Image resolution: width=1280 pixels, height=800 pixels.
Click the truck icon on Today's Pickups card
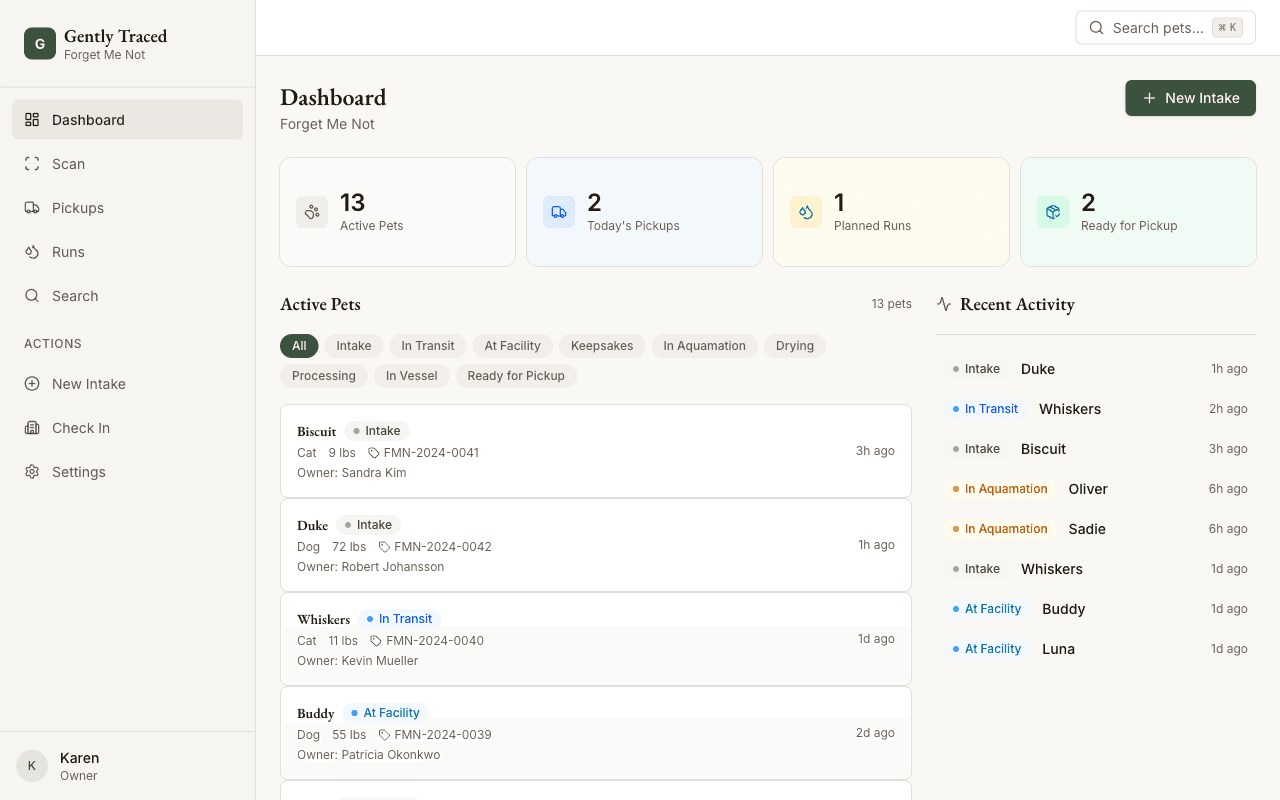pos(558,212)
